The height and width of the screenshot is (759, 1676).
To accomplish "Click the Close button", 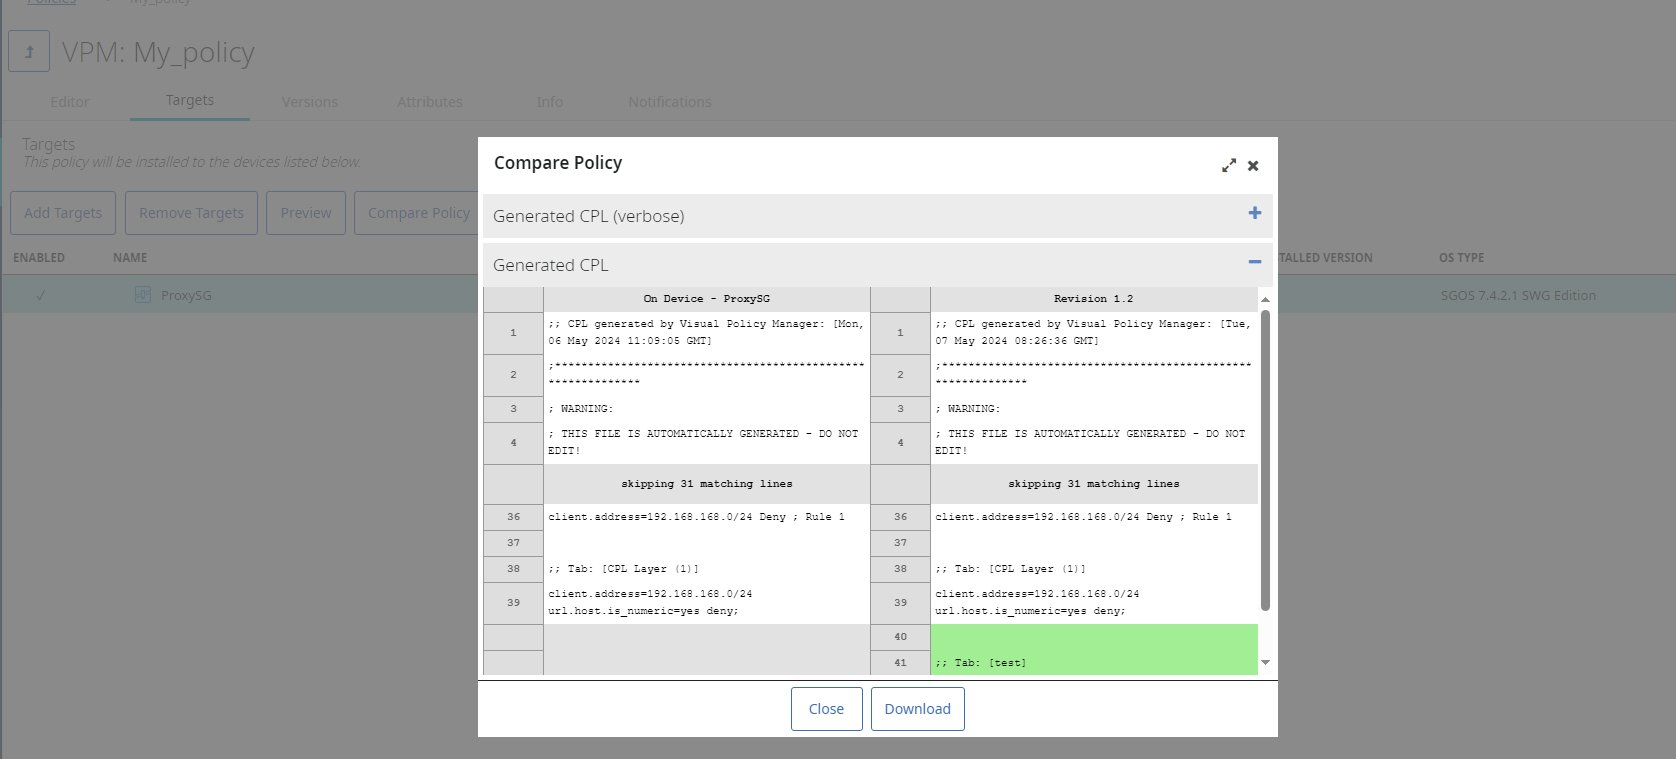I will point(826,709).
